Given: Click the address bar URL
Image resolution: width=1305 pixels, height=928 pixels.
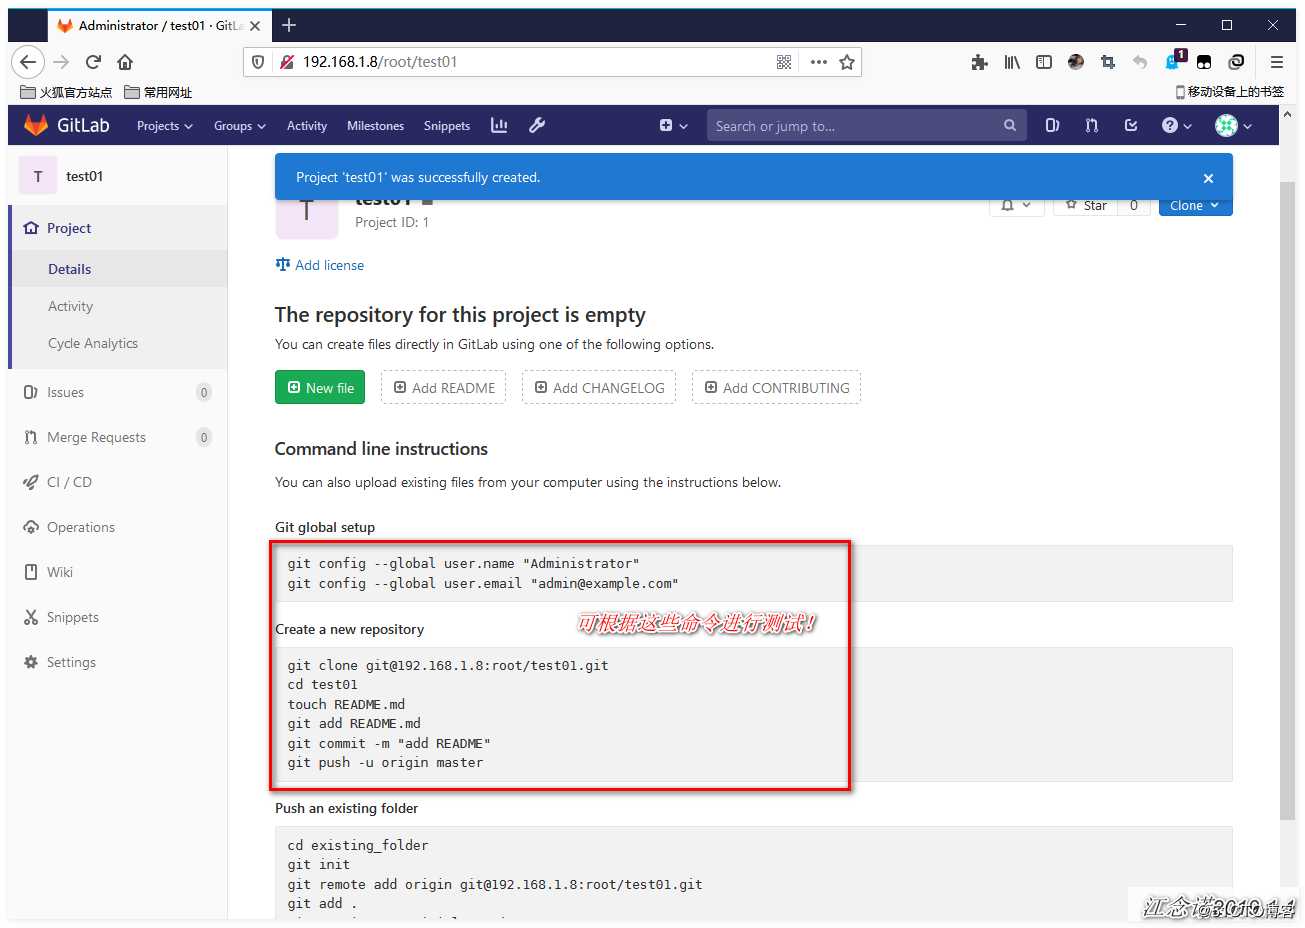Looking at the screenshot, I should pos(380,62).
